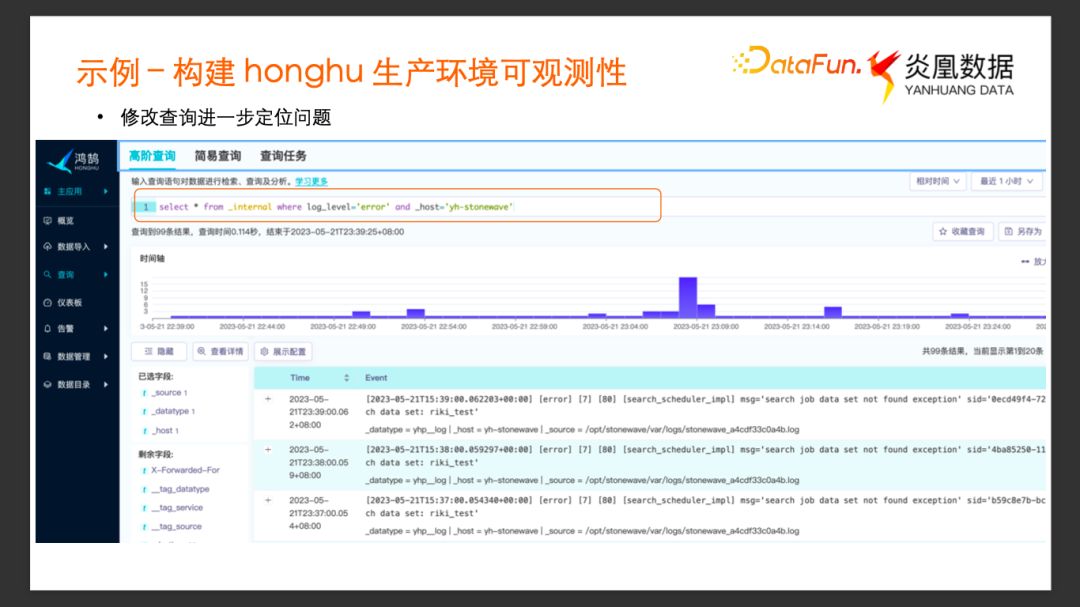Open 仪表板 in the sidebar menu
This screenshot has width=1080, height=607.
click(70, 302)
